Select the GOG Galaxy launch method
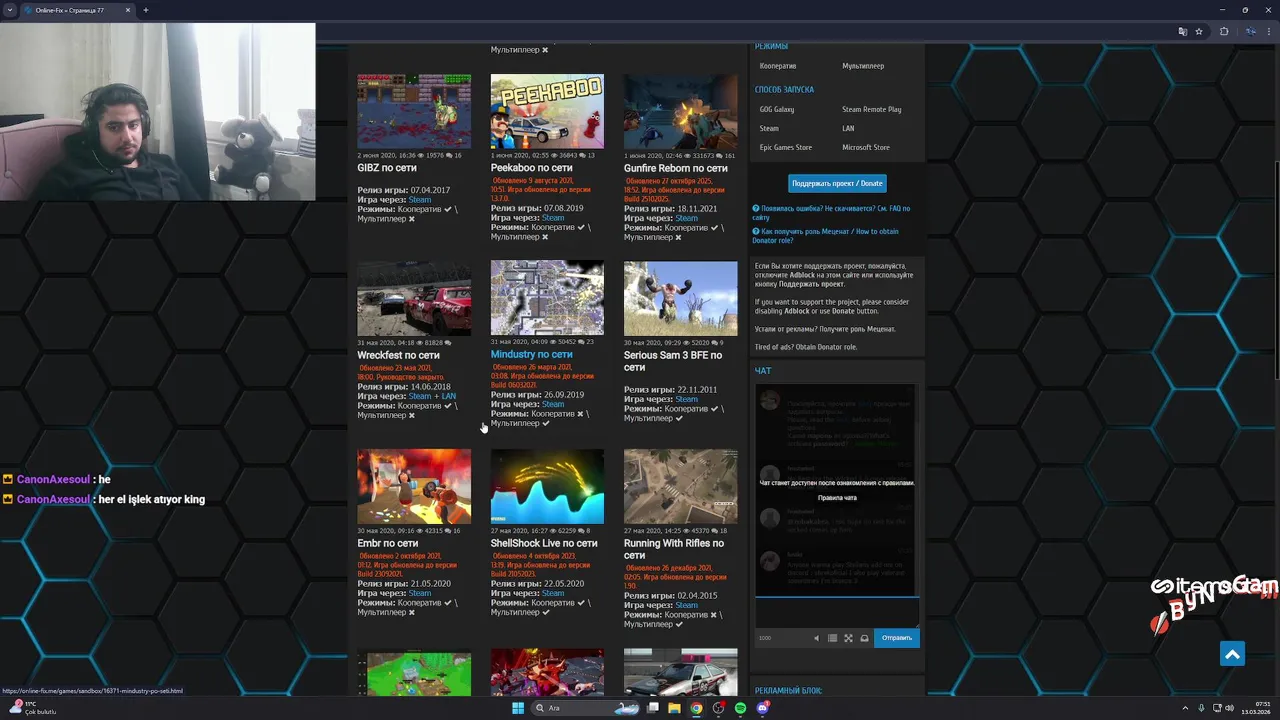 776,109
